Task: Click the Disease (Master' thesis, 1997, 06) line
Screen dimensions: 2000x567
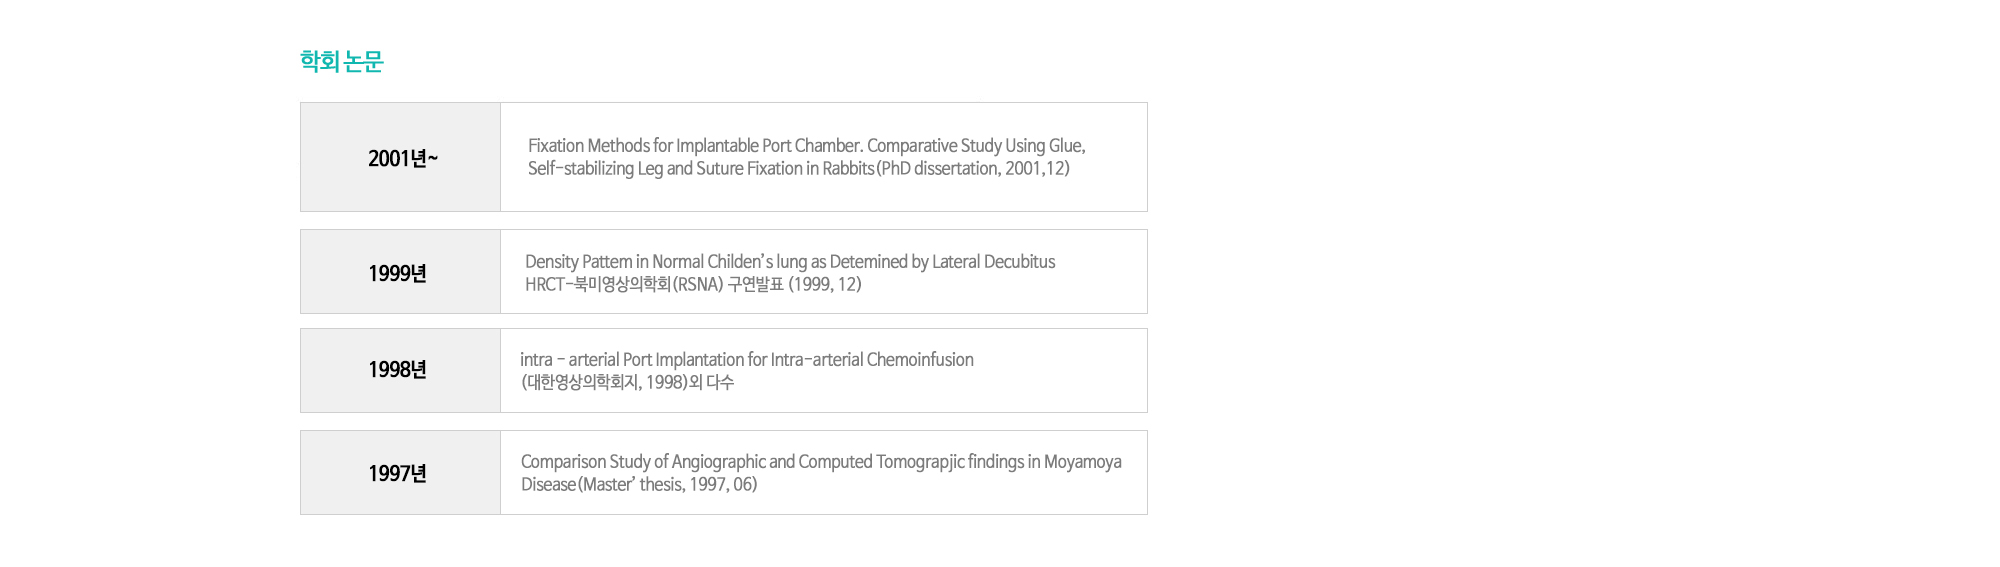Action: coord(639,485)
